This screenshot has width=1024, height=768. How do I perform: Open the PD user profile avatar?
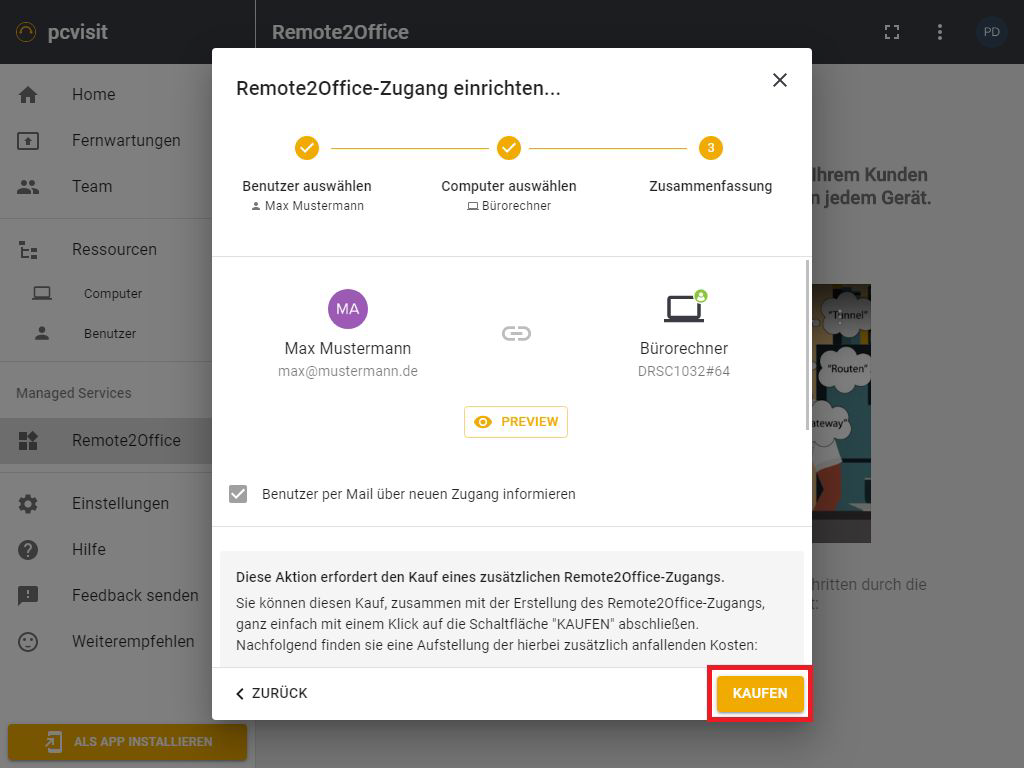click(991, 32)
